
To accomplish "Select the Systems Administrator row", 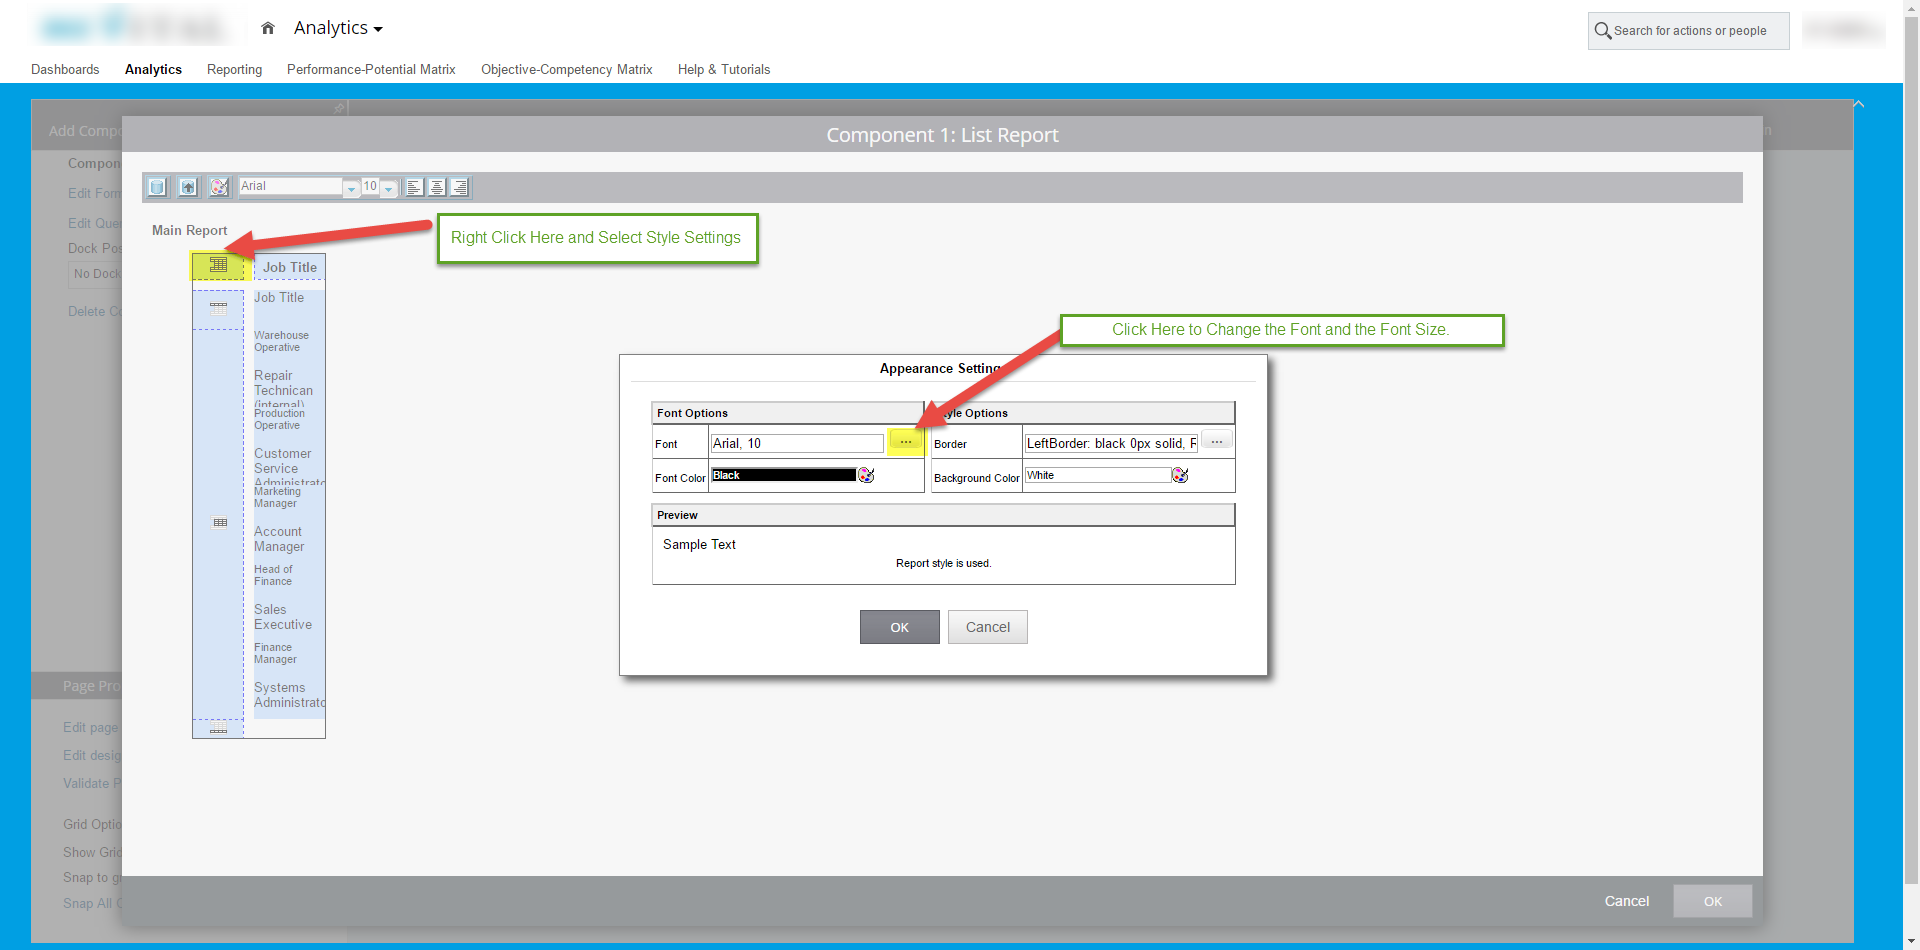I will (x=289, y=695).
